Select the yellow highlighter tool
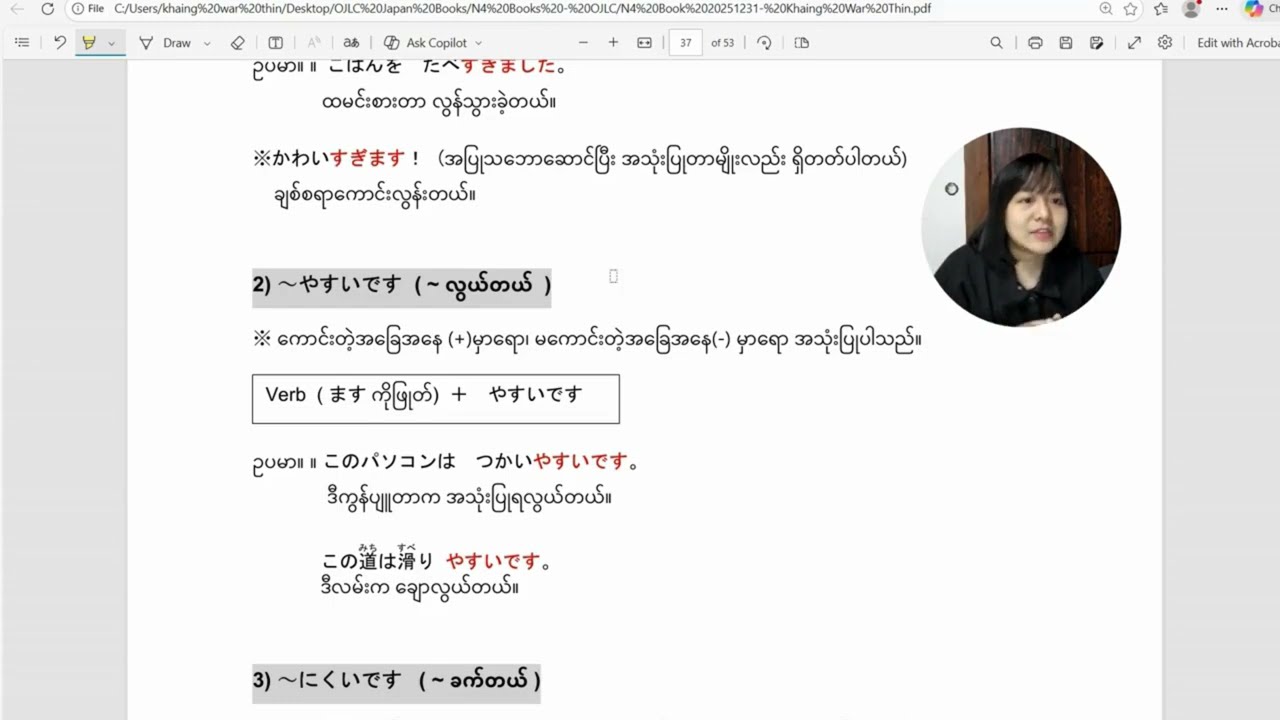The height and width of the screenshot is (720, 1280). pyautogui.click(x=89, y=43)
